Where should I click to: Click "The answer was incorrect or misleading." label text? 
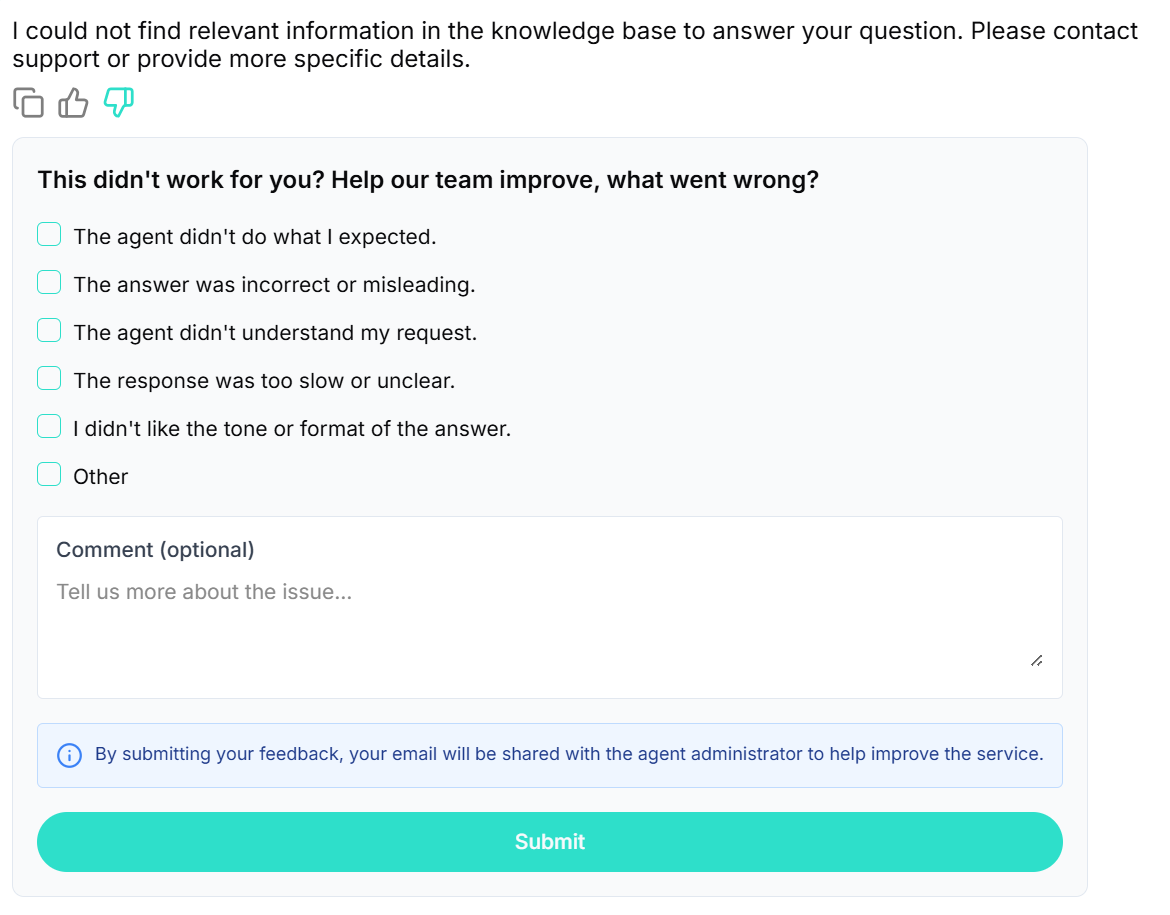pyautogui.click(x=274, y=285)
